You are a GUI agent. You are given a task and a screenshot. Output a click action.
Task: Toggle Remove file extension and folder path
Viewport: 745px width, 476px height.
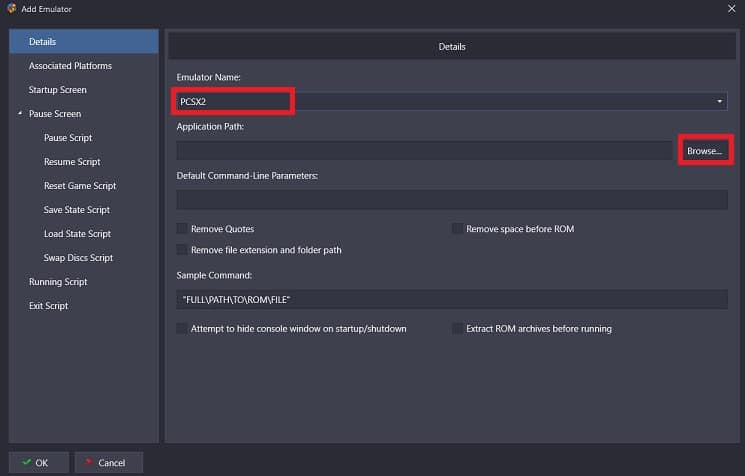click(182, 249)
